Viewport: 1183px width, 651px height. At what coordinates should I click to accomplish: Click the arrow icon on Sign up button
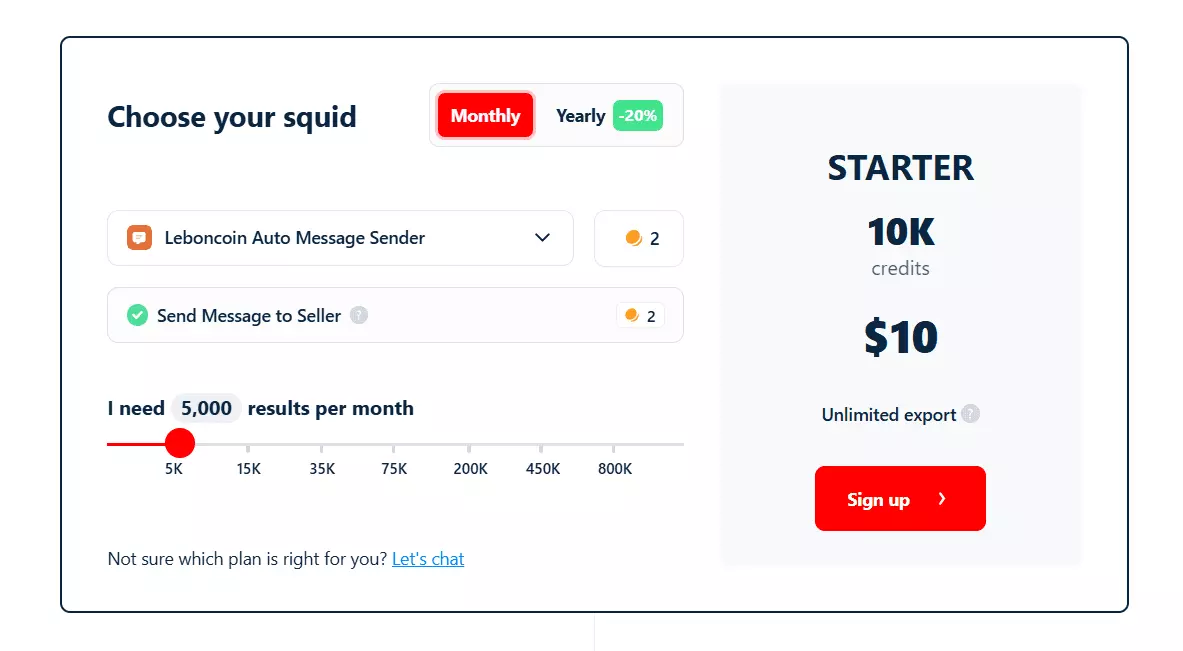(942, 499)
